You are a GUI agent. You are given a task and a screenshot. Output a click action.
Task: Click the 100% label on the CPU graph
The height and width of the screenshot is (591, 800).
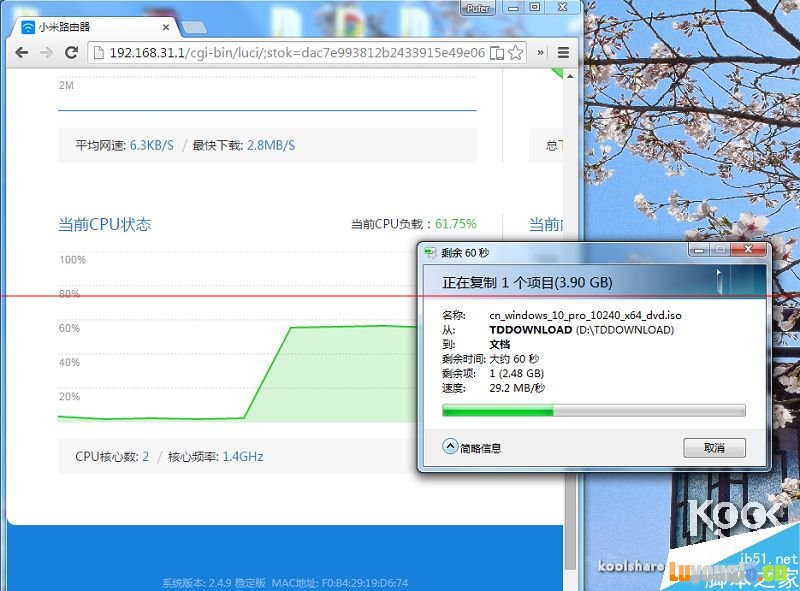72,260
